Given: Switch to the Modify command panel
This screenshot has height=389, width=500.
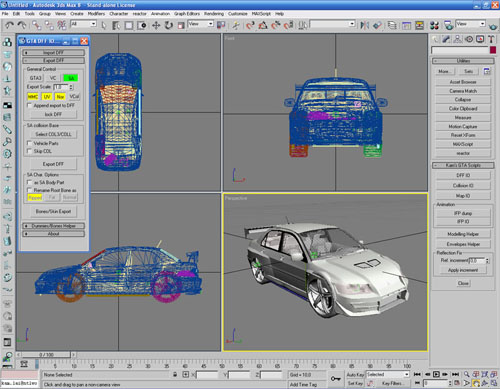Looking at the screenshot, I should (446, 39).
